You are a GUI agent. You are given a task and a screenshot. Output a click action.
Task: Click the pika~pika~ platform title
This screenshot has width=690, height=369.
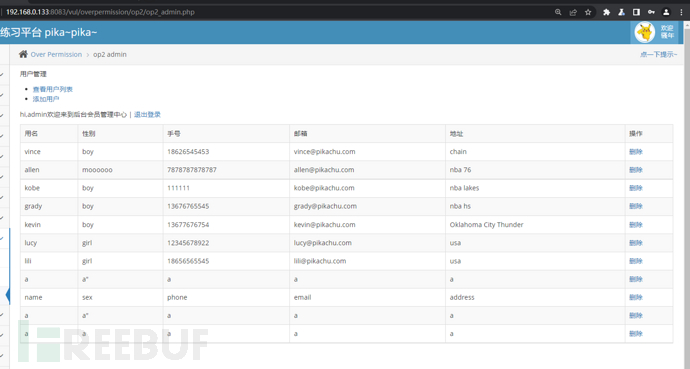coord(49,32)
